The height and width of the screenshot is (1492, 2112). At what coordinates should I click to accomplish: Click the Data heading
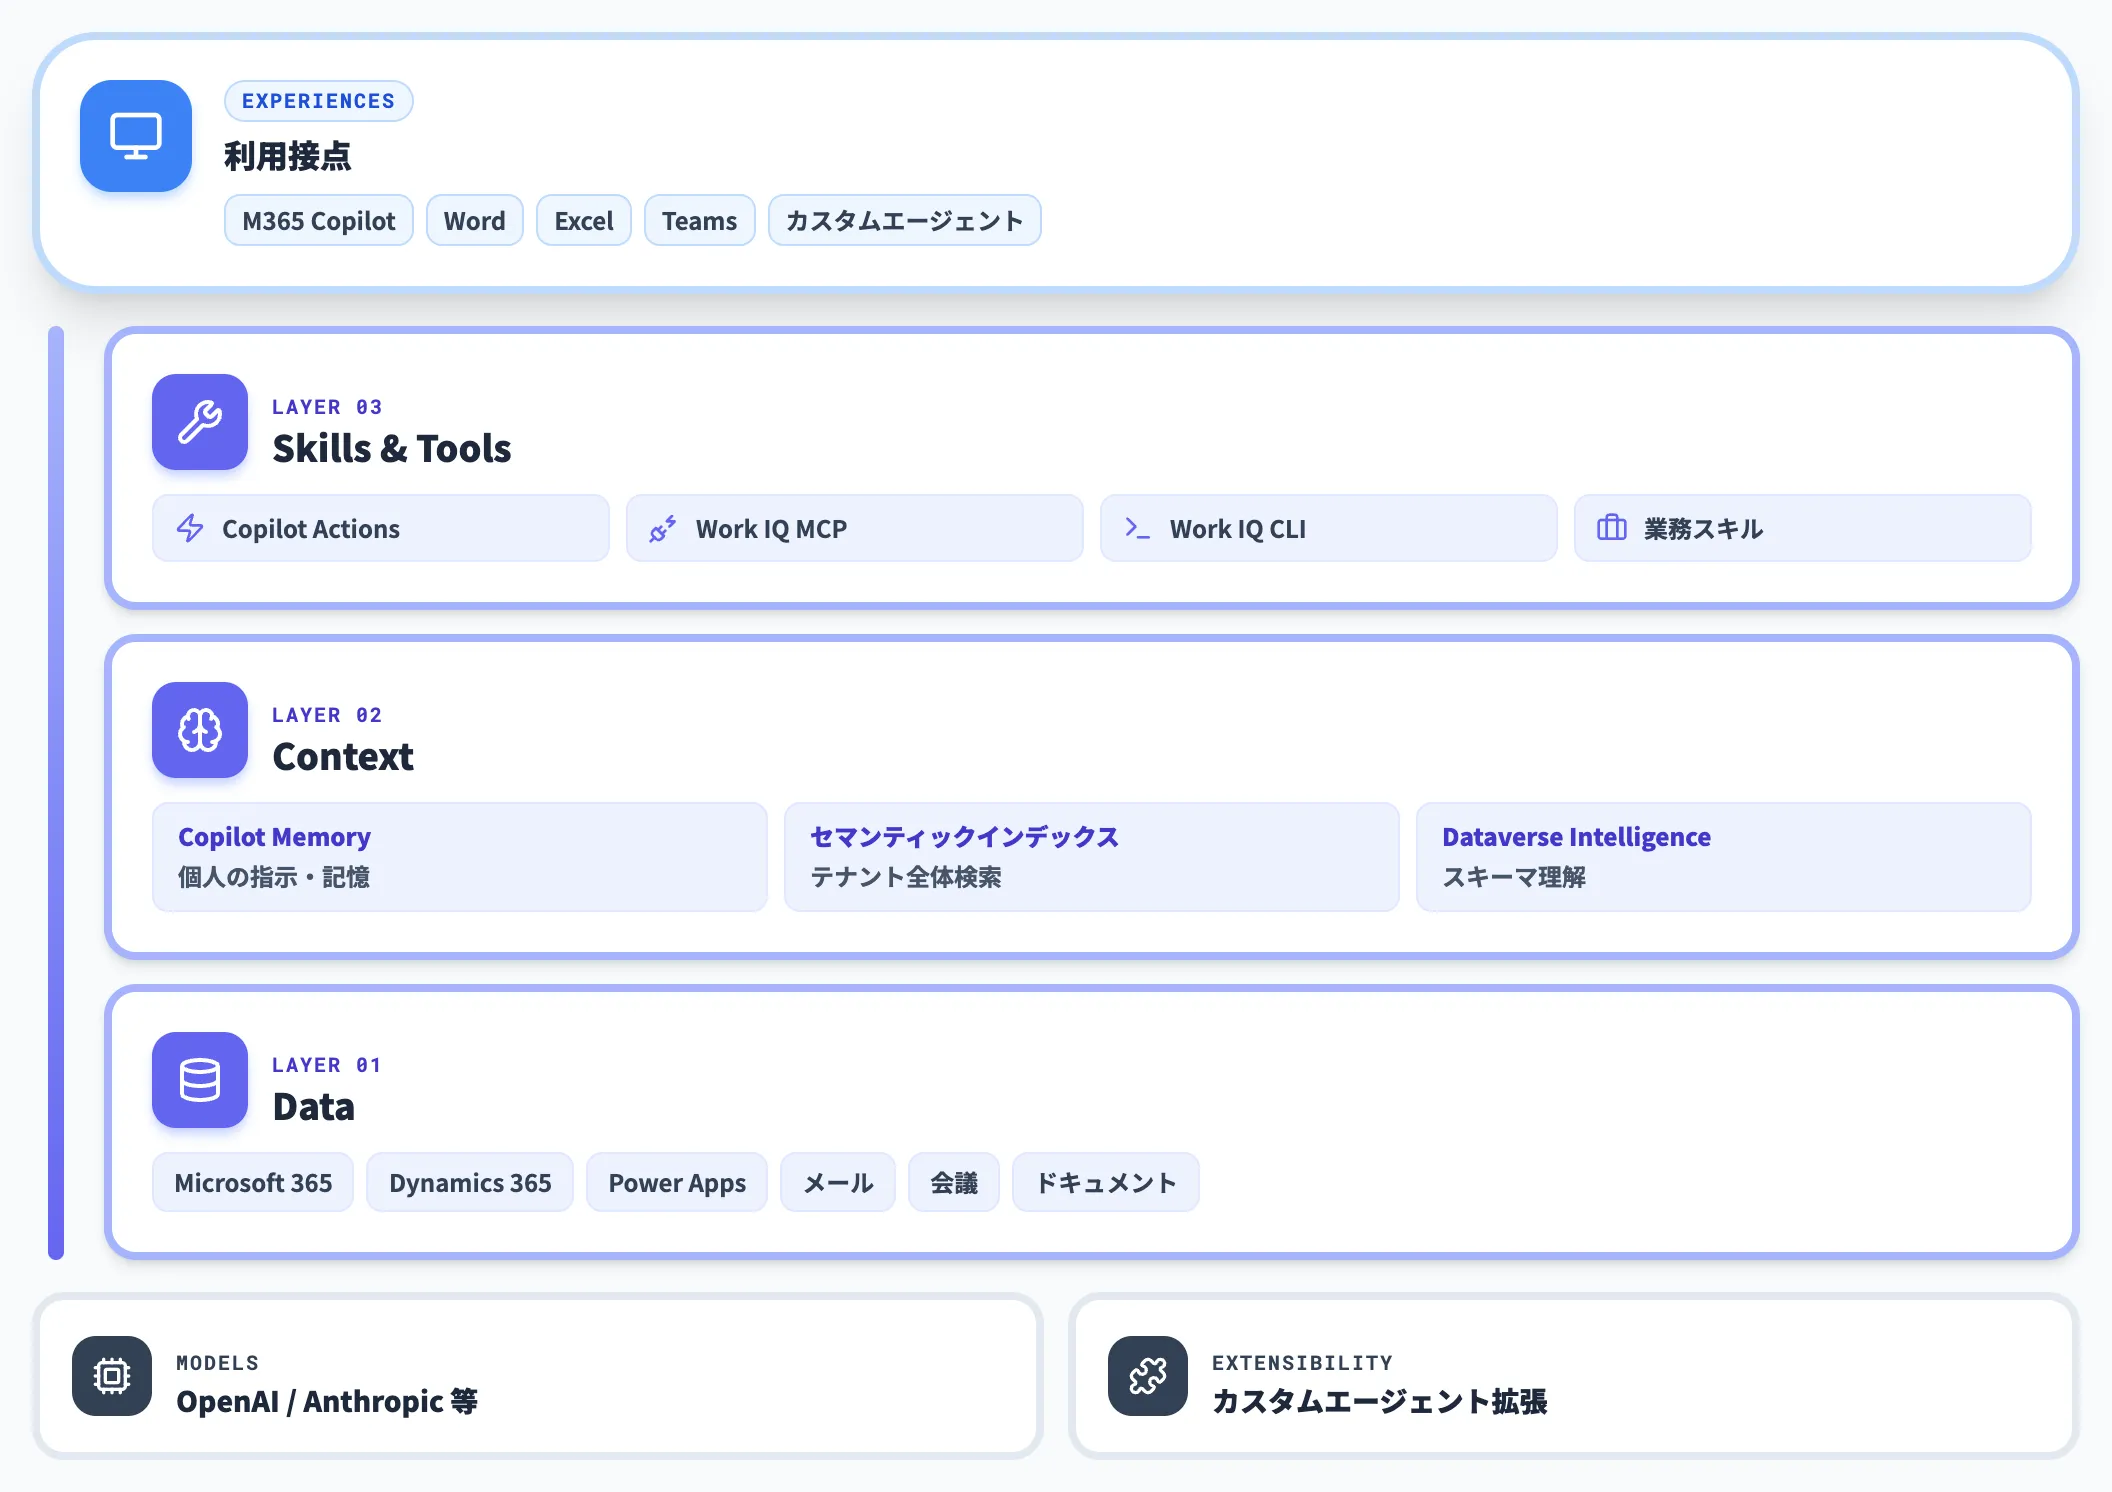pos(314,1107)
